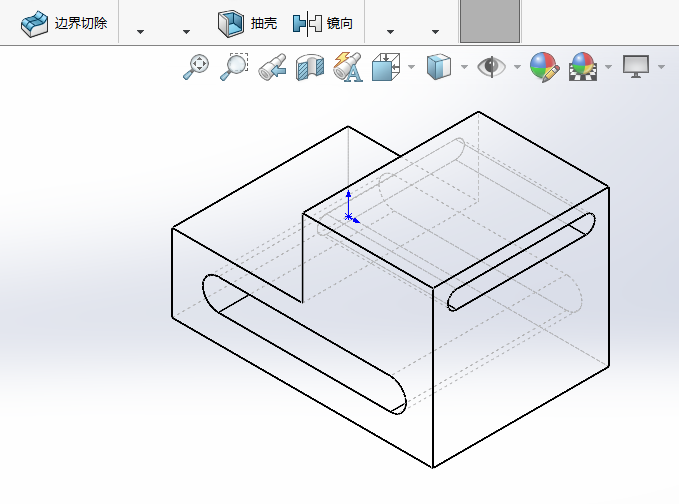Choose the Zoom to Area magnifier

point(234,67)
